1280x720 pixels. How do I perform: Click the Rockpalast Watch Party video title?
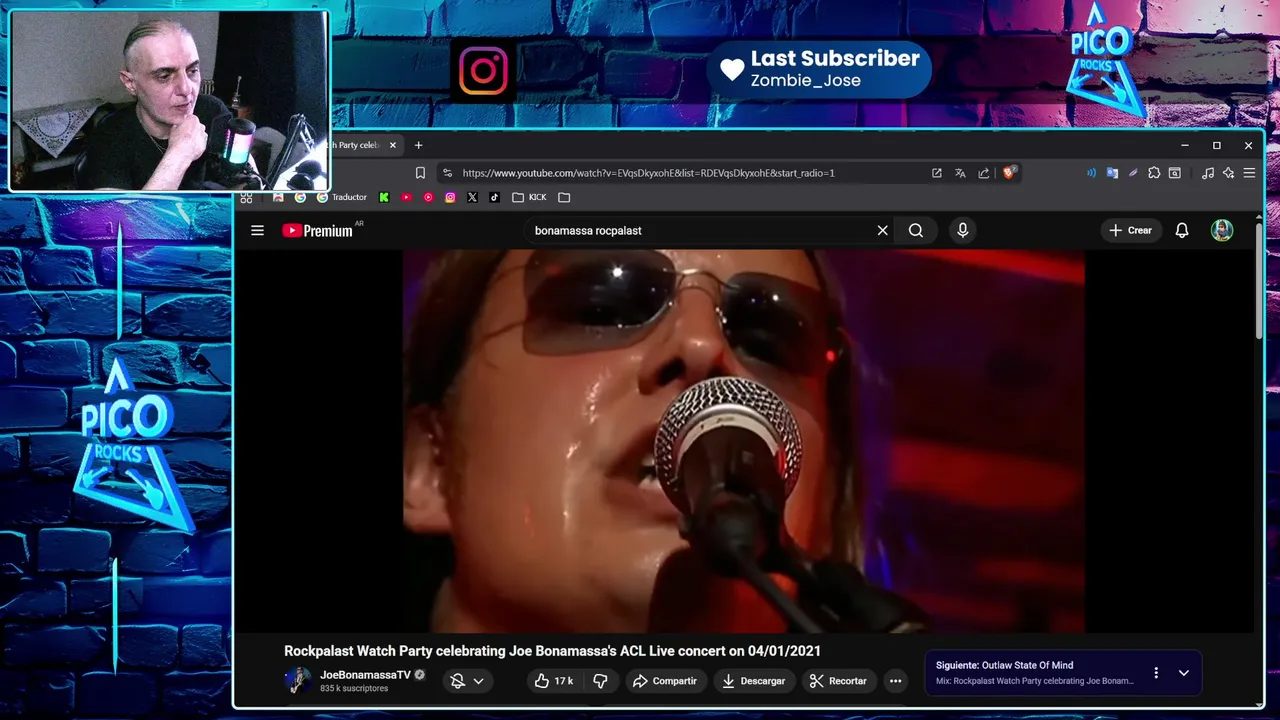tap(552, 651)
